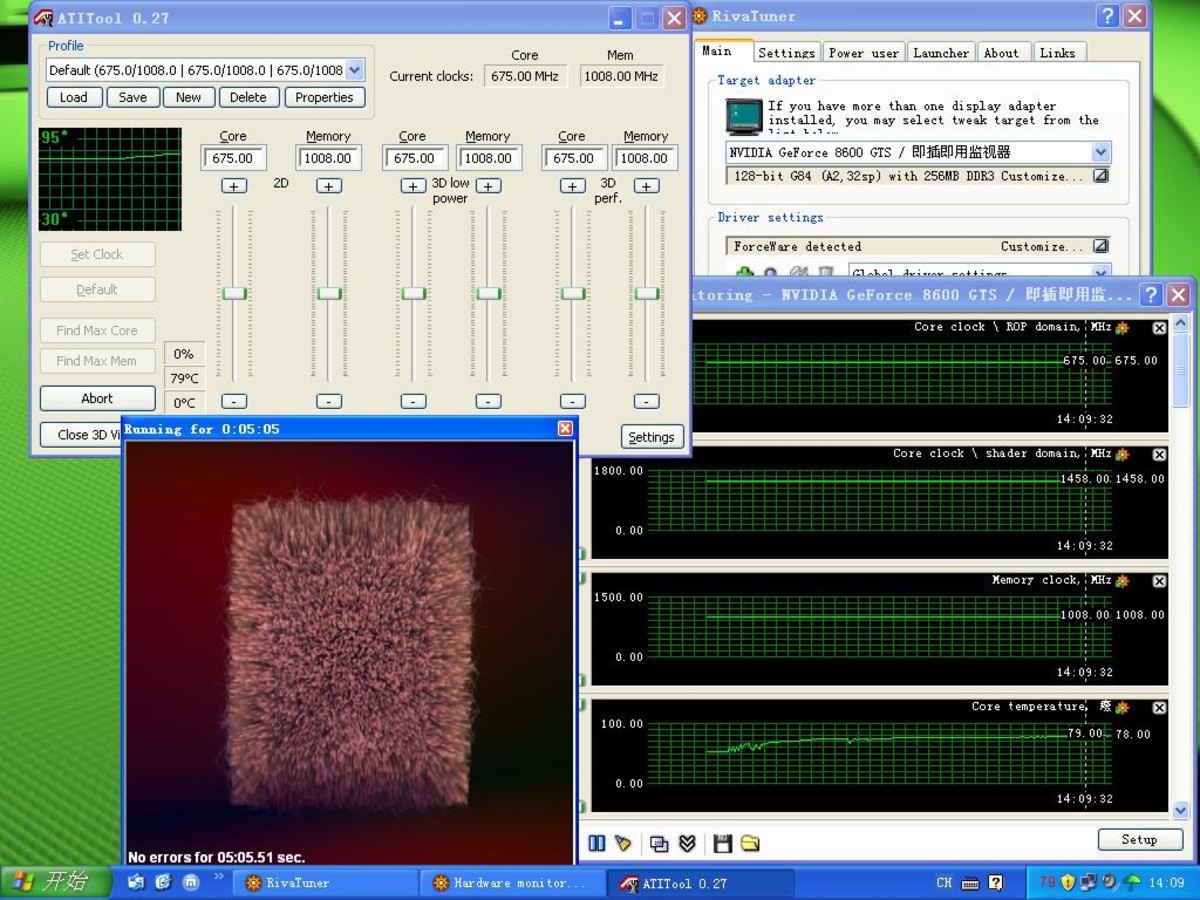Open the ATITool Profile dropdown
This screenshot has width=1200, height=900.
pos(354,70)
